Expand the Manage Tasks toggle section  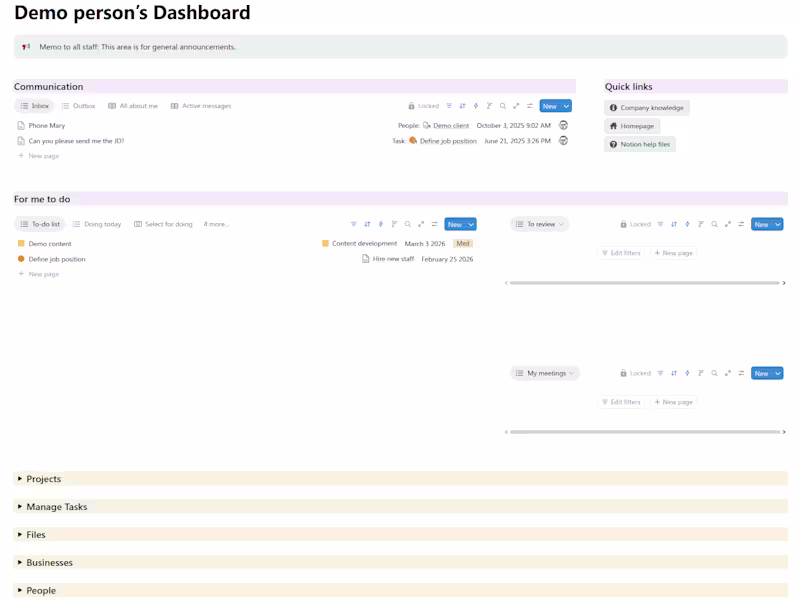(20, 507)
